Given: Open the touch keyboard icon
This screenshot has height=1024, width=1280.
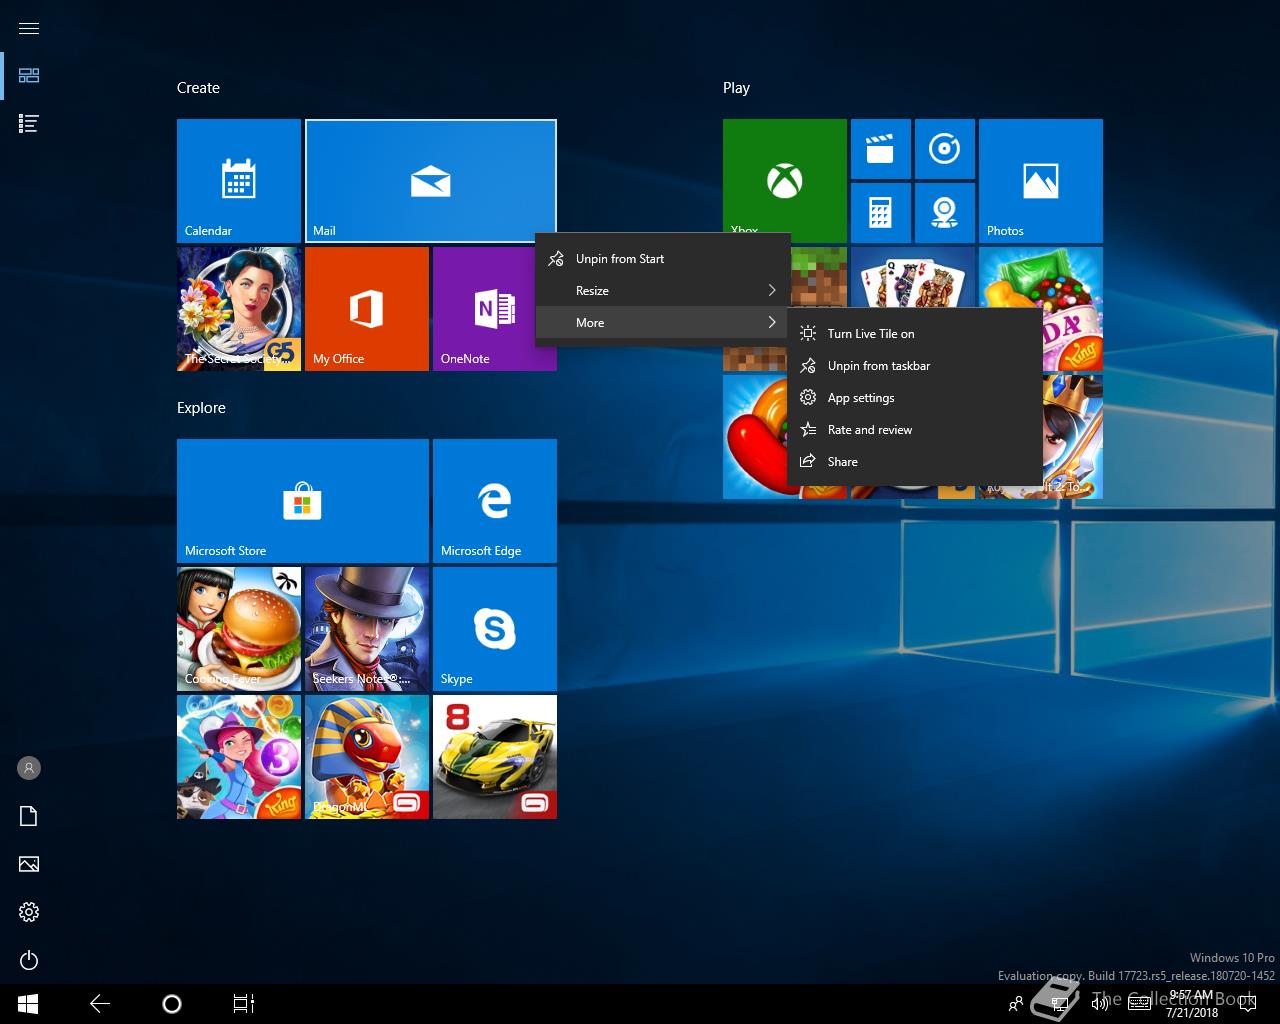Looking at the screenshot, I should pos(1139,1004).
